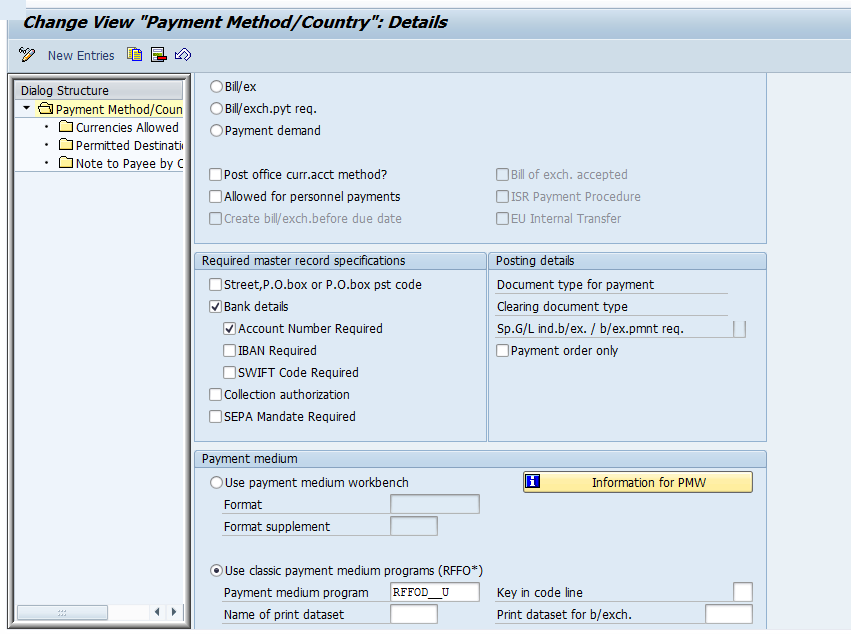851x634 pixels.
Task: Uncheck Account Number Required checkbox
Action: pyautogui.click(x=230, y=328)
